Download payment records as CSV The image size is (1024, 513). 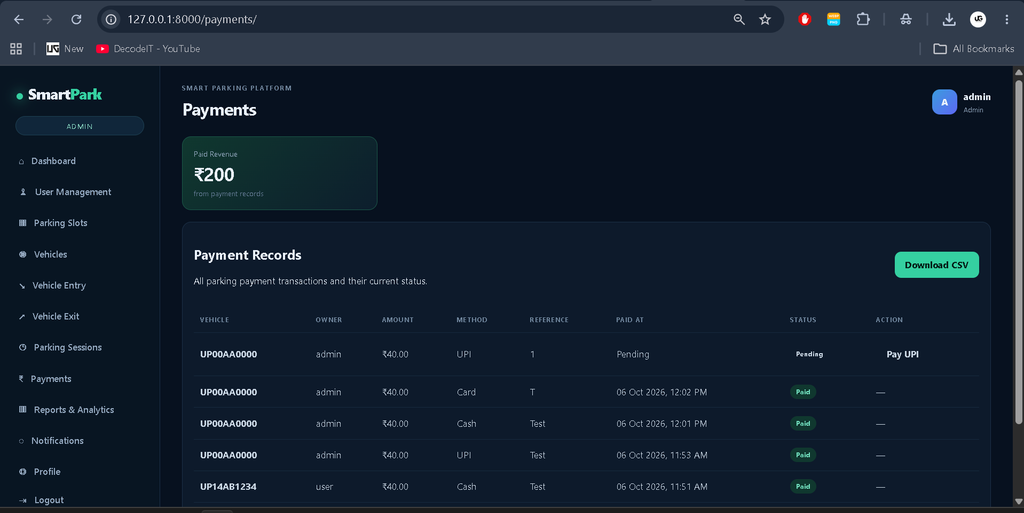pos(936,265)
